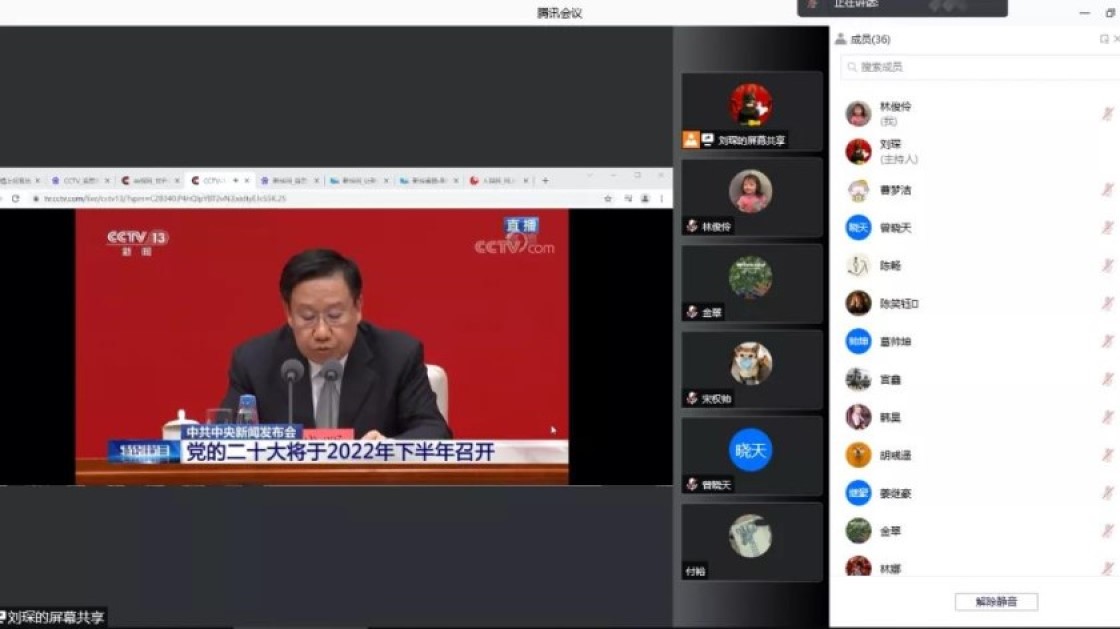The width and height of the screenshot is (1120, 629).
Task: Click the page reload icon in Chrome toolbar
Action: [x=16, y=198]
